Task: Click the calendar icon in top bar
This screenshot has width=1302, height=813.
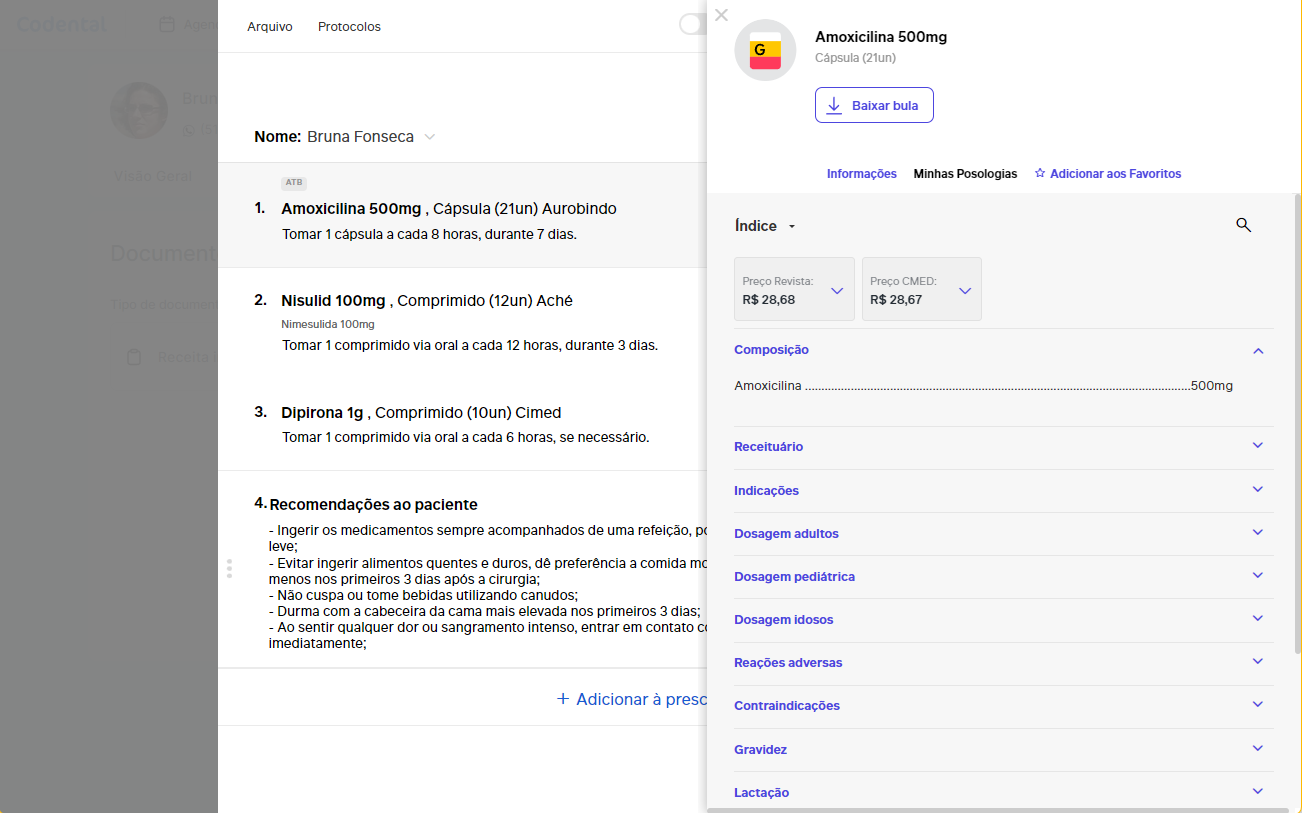Action: pos(167,25)
